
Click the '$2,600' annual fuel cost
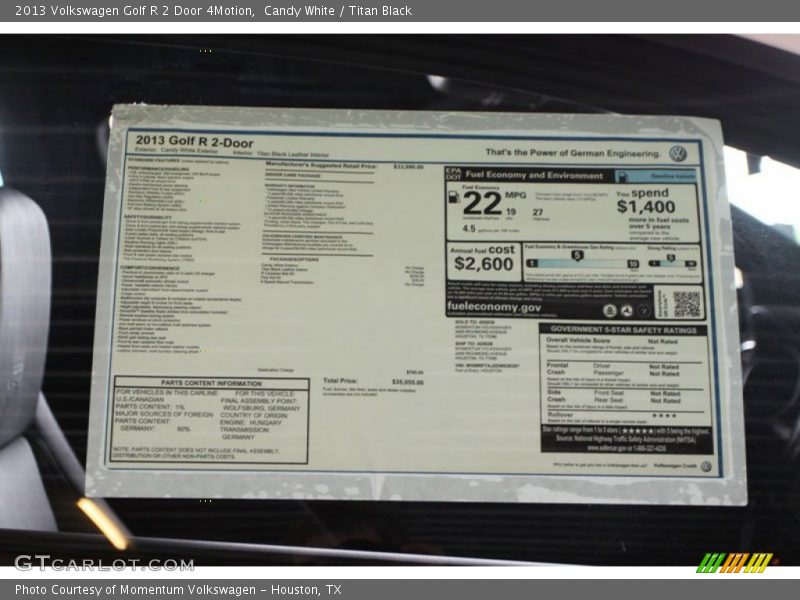point(483,264)
